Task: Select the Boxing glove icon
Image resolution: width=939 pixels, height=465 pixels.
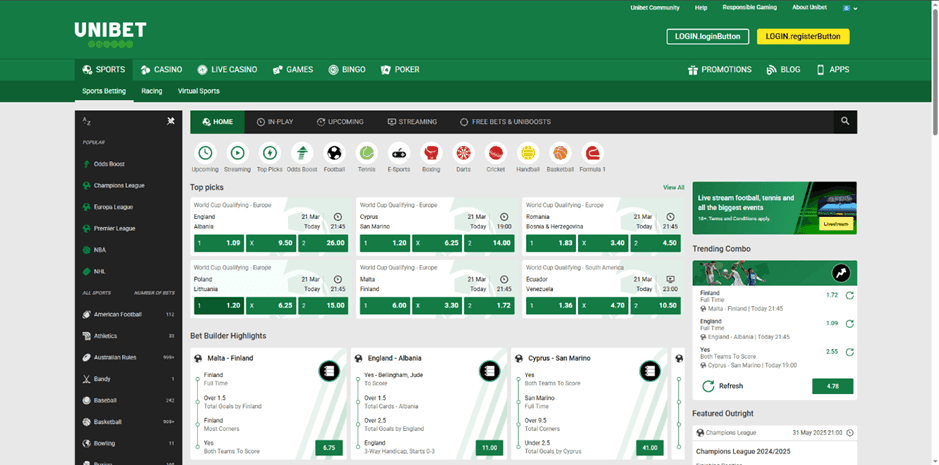Action: [431, 153]
